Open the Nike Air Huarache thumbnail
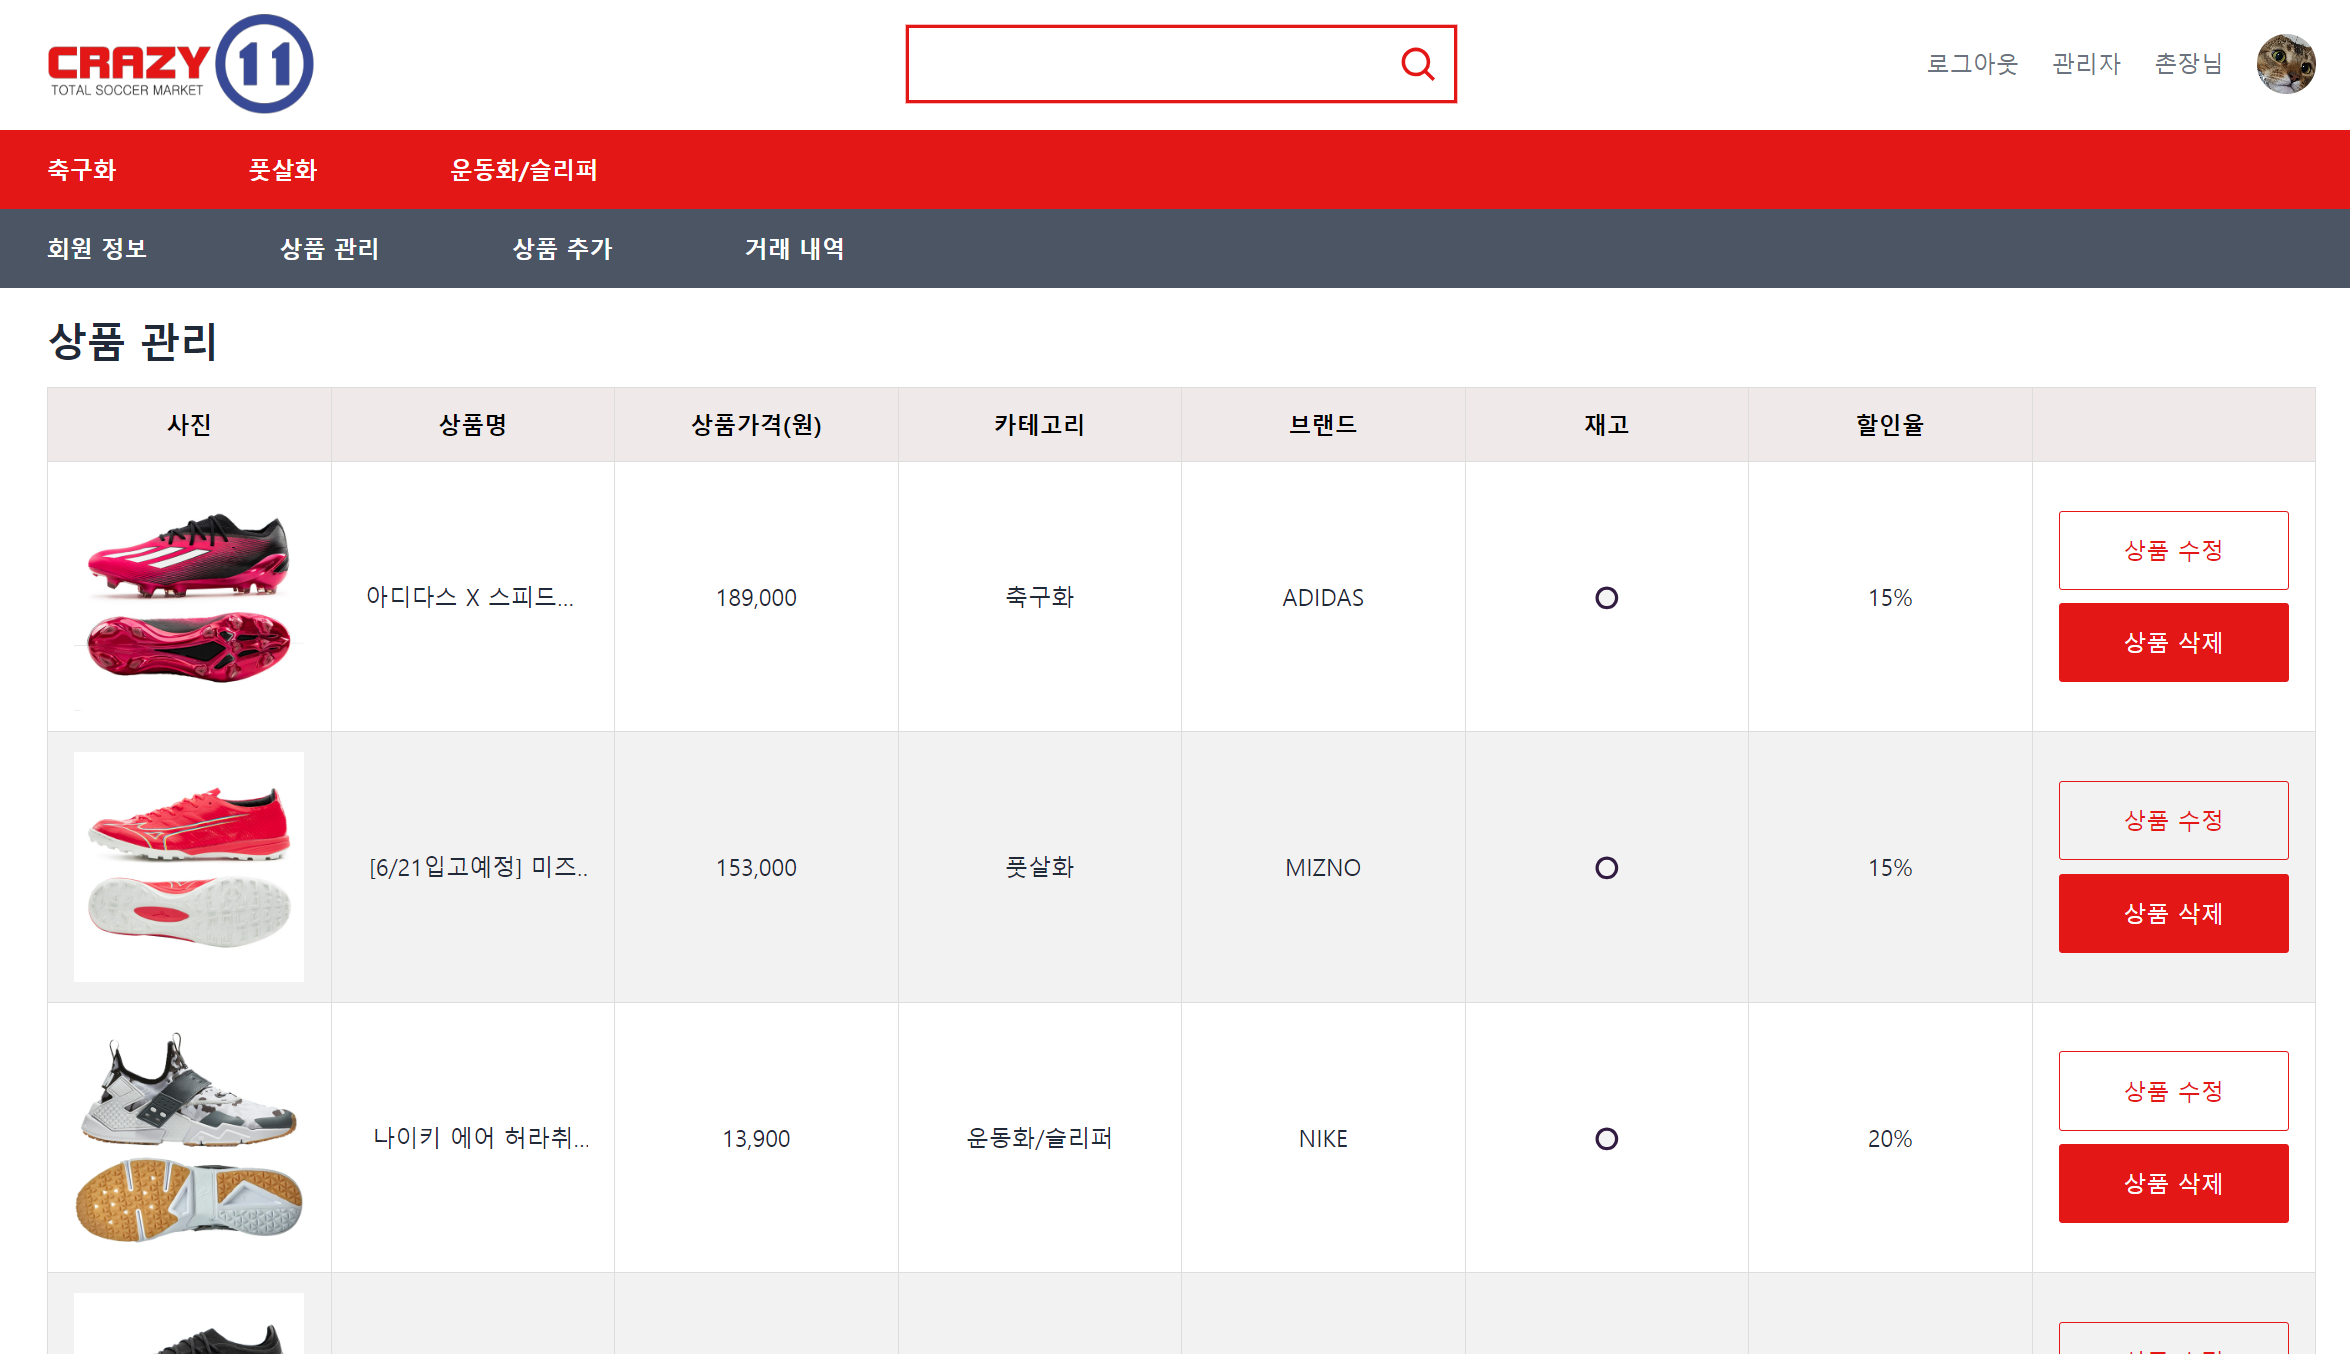The image size is (2350, 1354). click(189, 1138)
